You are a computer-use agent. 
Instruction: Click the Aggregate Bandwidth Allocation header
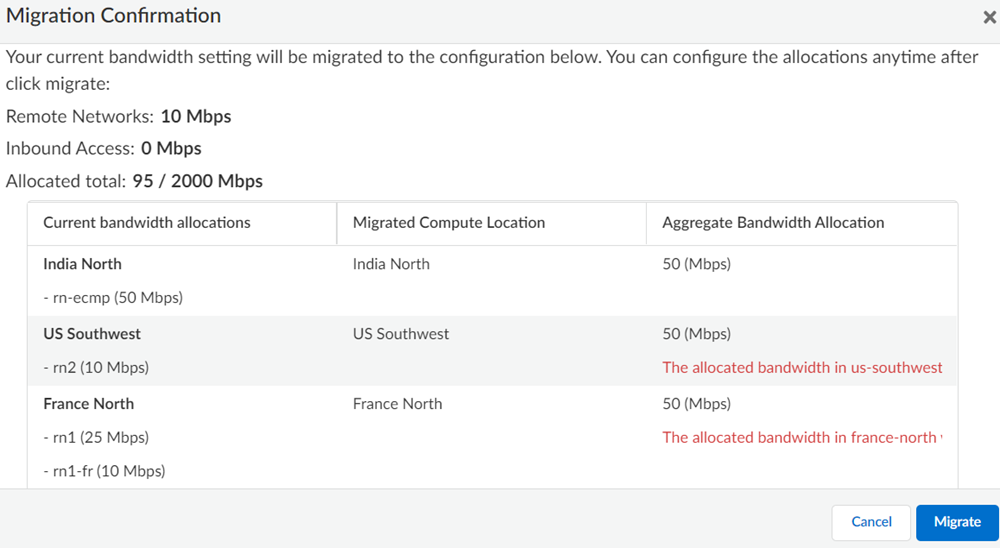pyautogui.click(x=773, y=223)
